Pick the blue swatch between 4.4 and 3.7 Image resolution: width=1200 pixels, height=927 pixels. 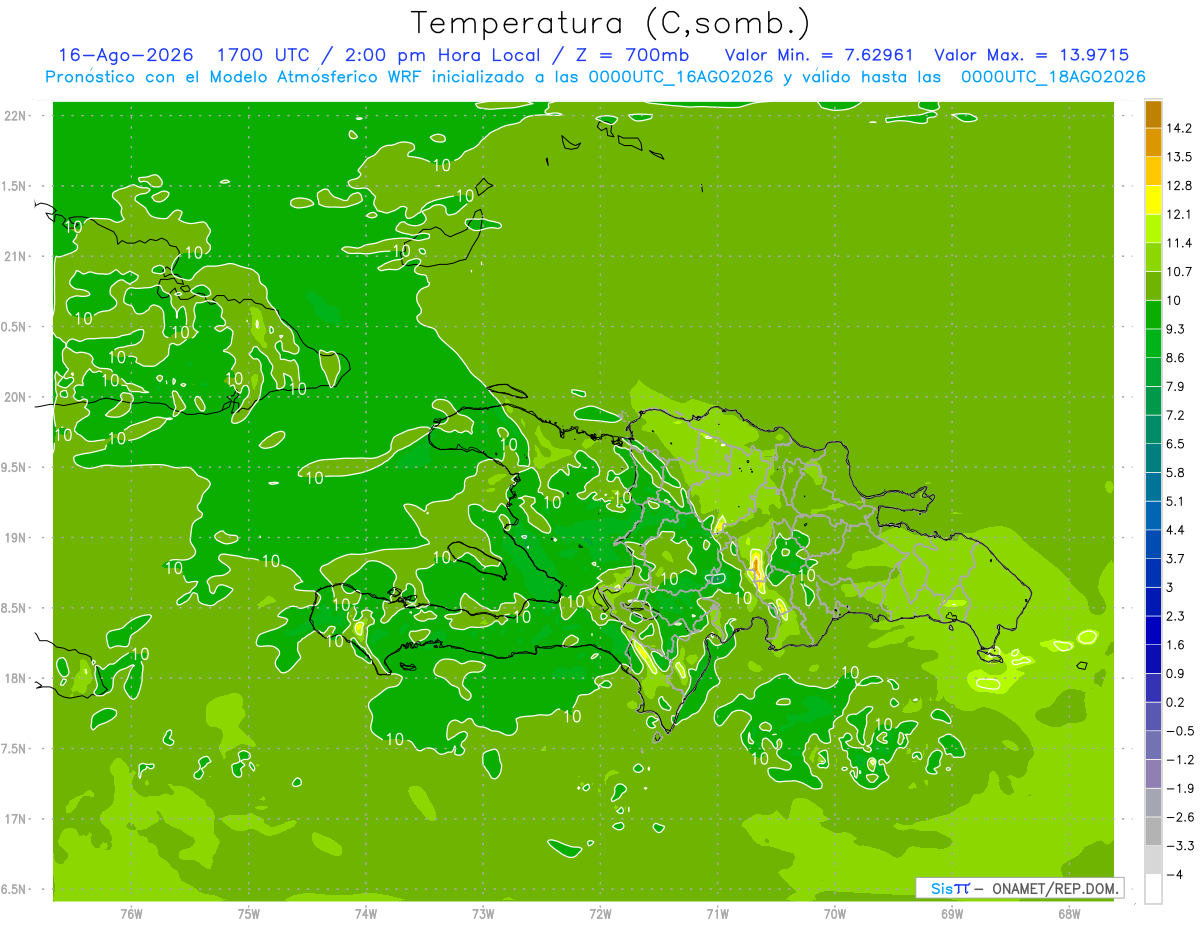pos(1153,544)
